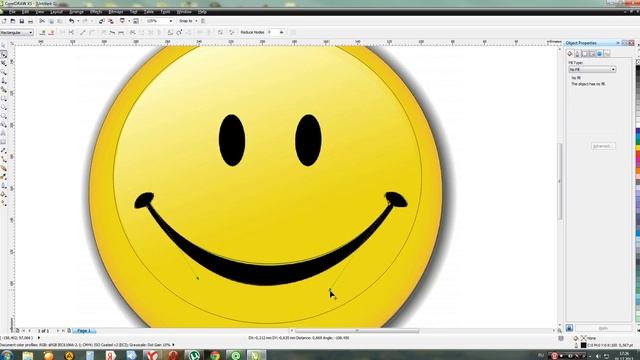Click the Windows Start button
This screenshot has height=360, width=640.
click(7, 355)
